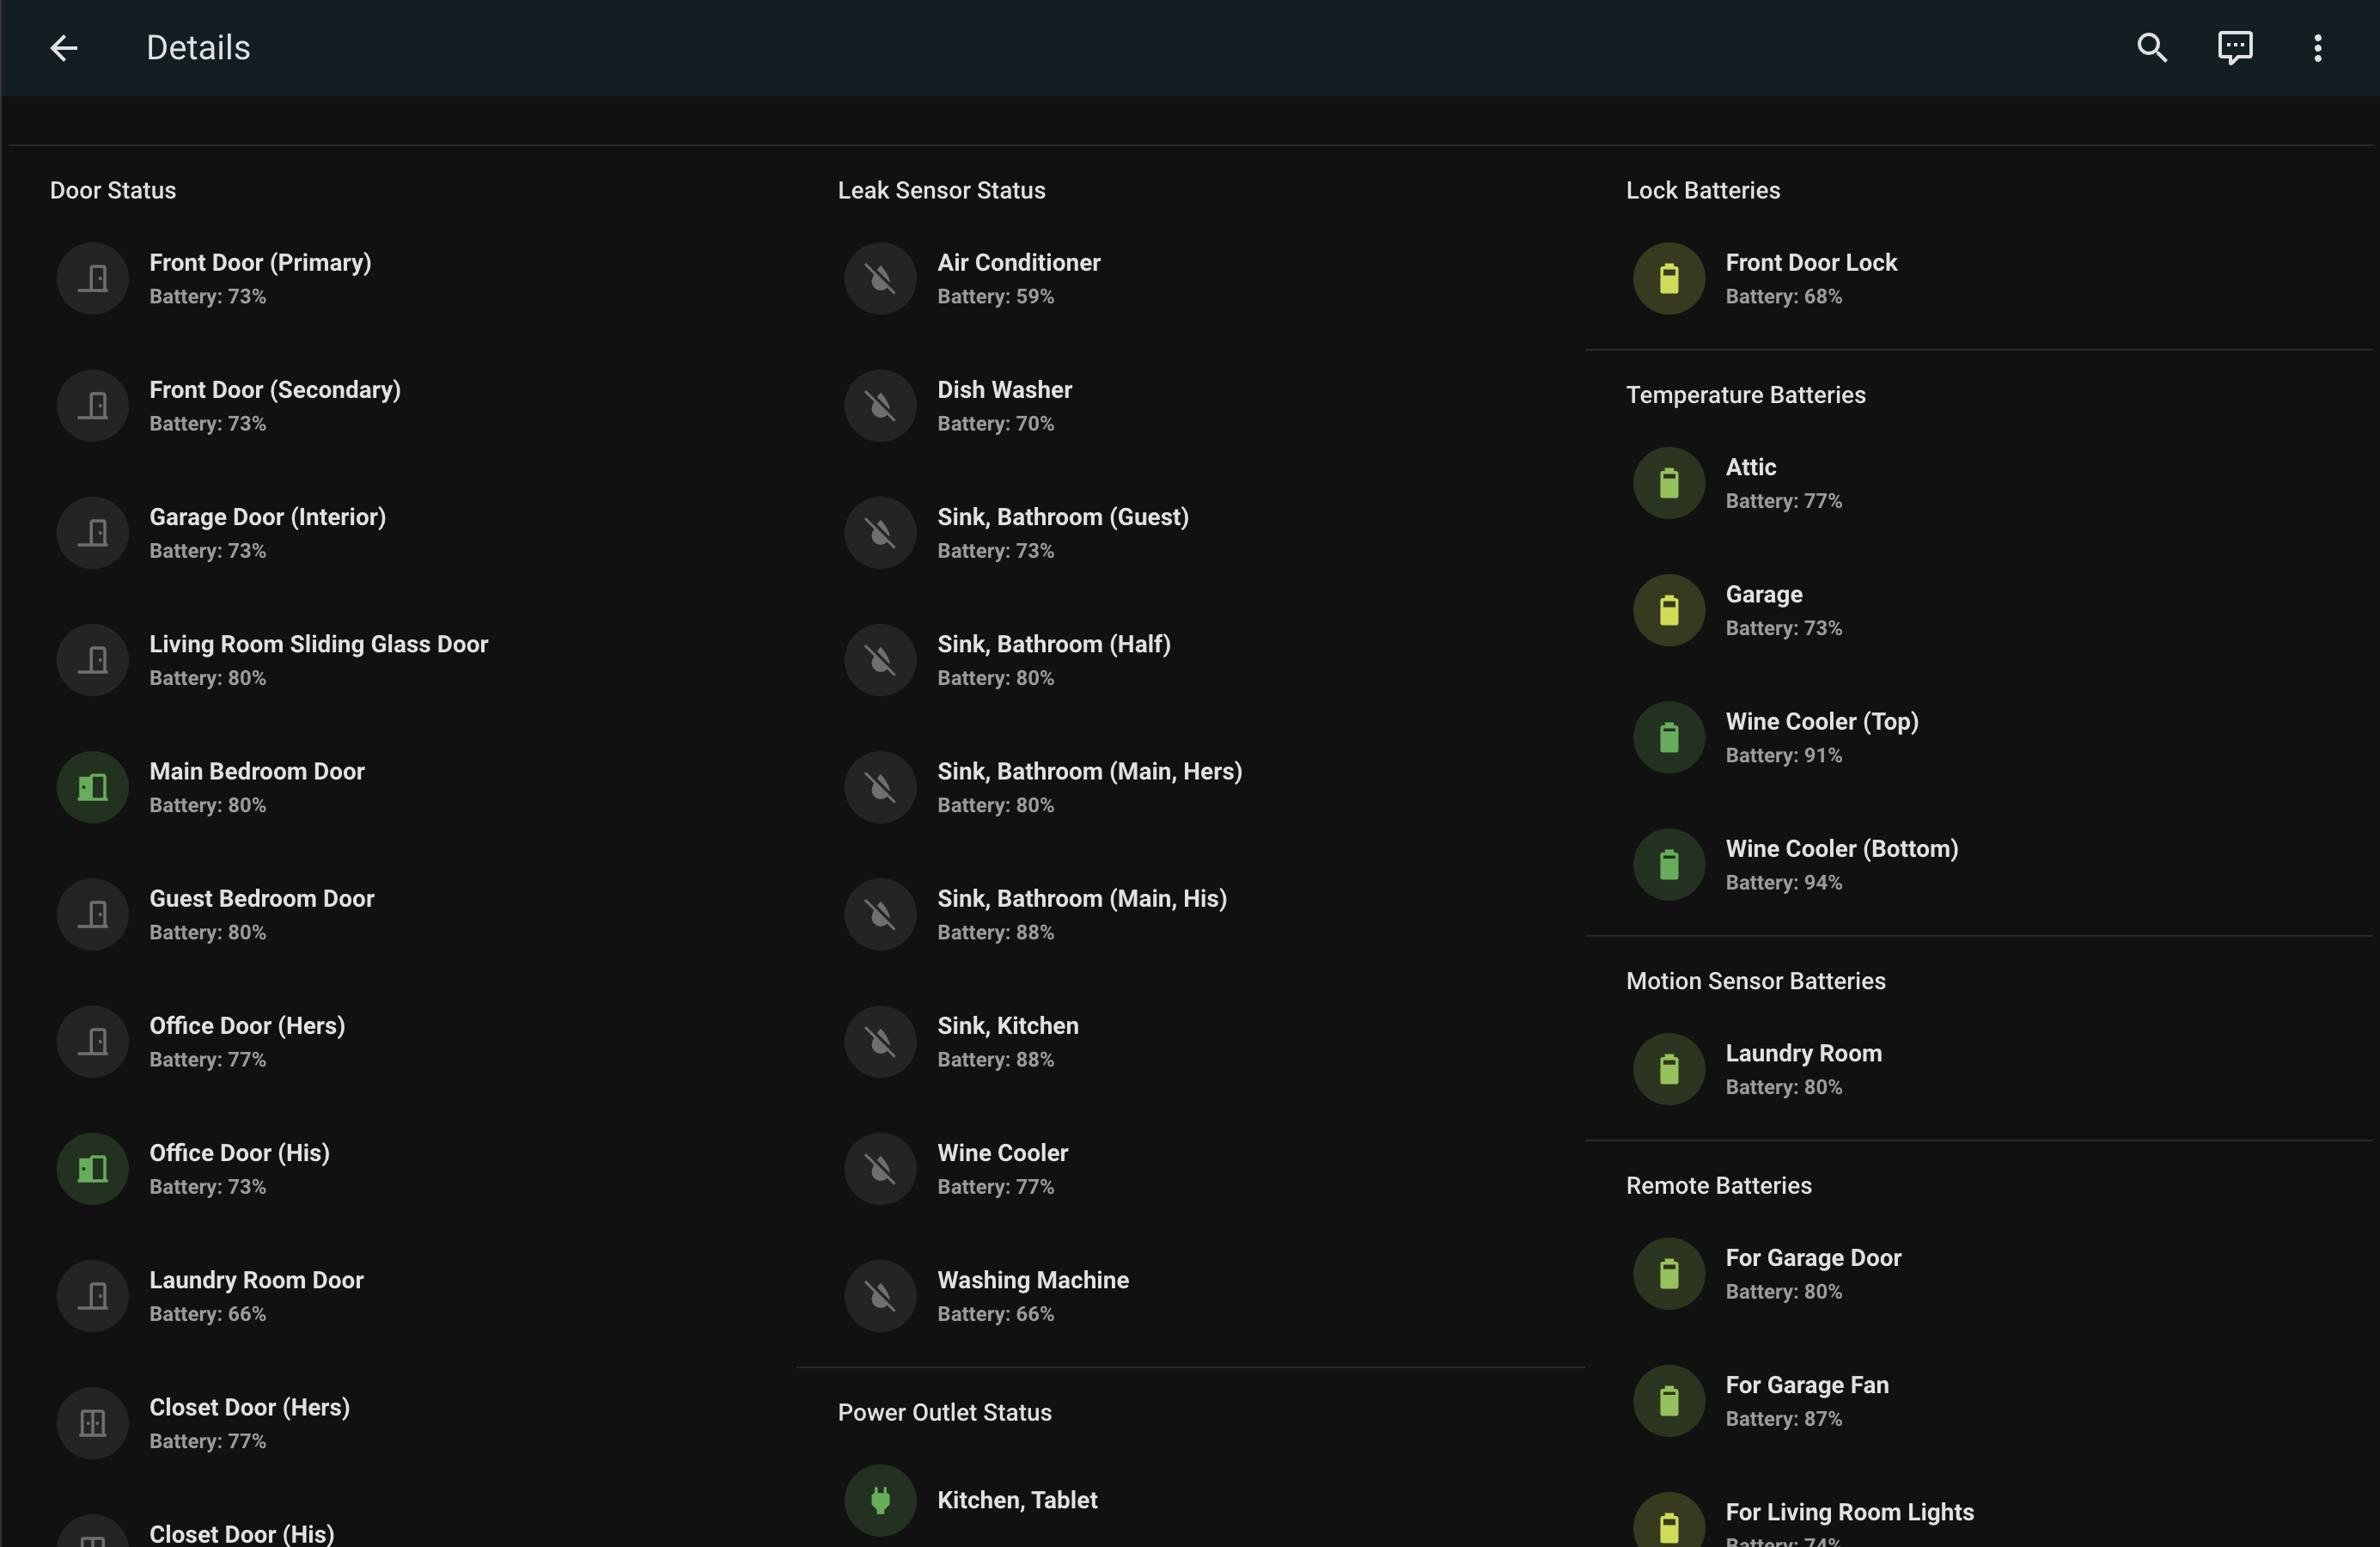Open Laundry Room motion sensor battery row
The image size is (2380, 1547).
pyautogui.click(x=1803, y=1069)
